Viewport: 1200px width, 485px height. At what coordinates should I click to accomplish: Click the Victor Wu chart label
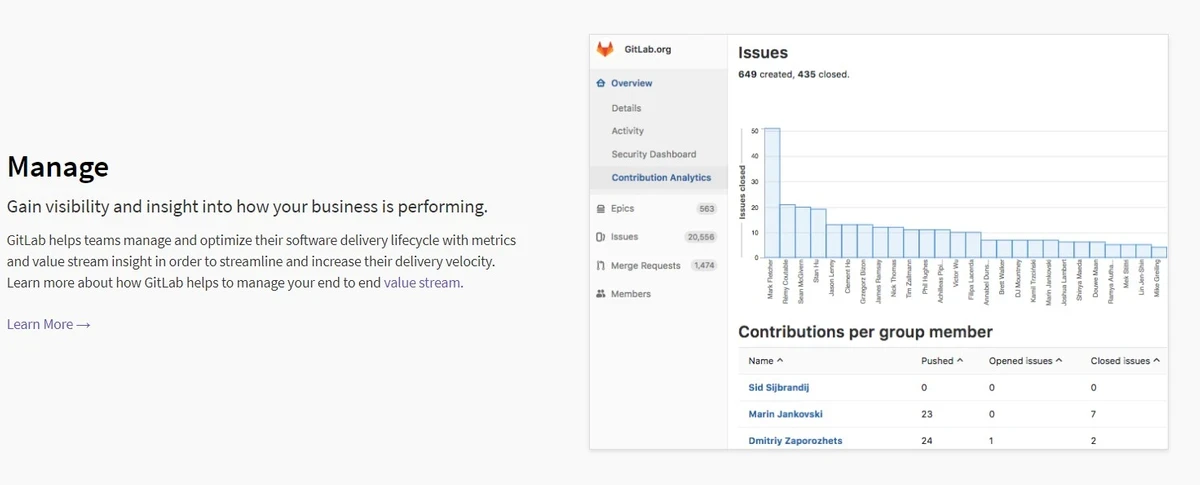point(957,274)
